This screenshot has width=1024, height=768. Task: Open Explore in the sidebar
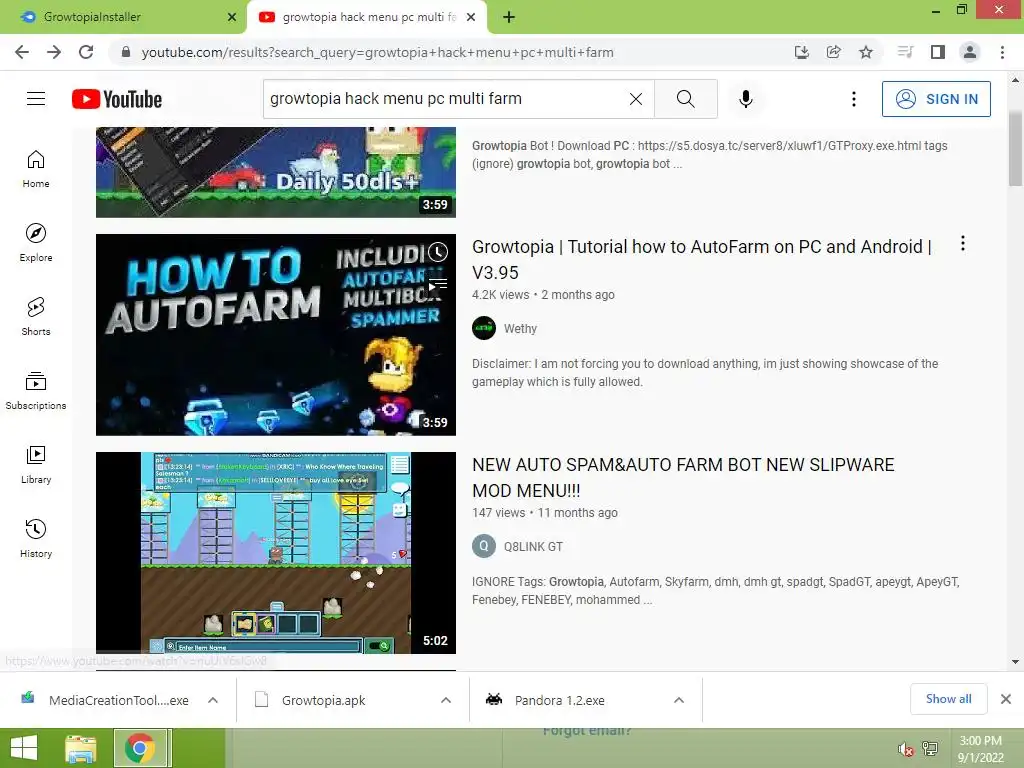[x=36, y=243]
